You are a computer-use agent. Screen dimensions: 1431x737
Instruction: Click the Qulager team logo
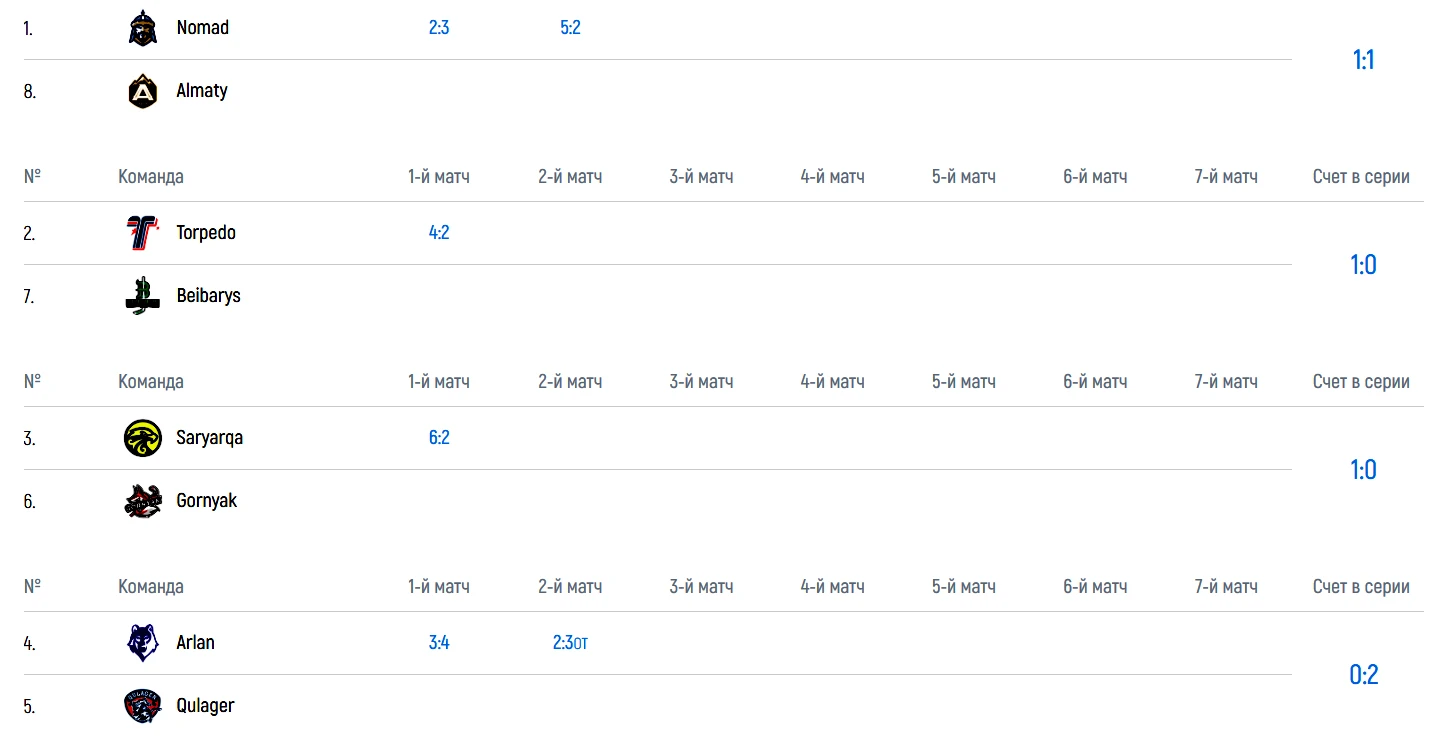[x=143, y=706]
